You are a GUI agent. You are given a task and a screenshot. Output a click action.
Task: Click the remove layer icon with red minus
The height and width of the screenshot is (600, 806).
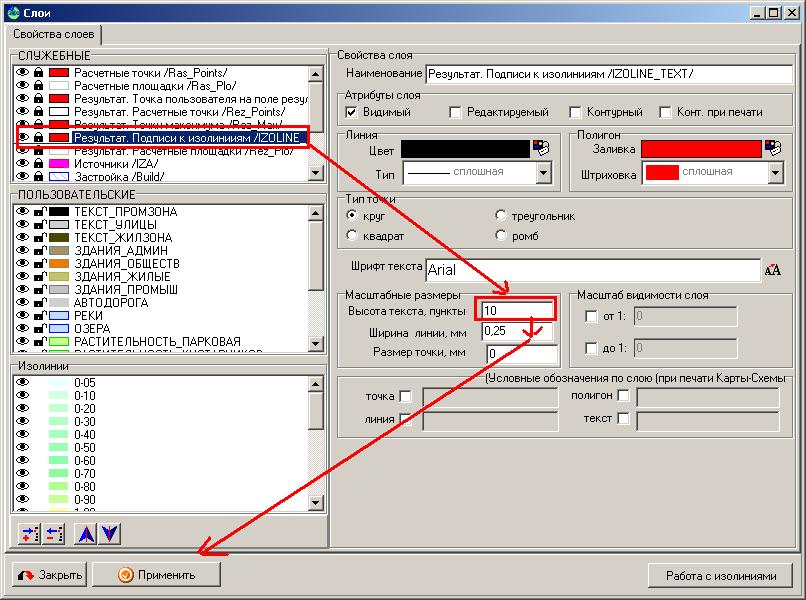click(x=54, y=533)
